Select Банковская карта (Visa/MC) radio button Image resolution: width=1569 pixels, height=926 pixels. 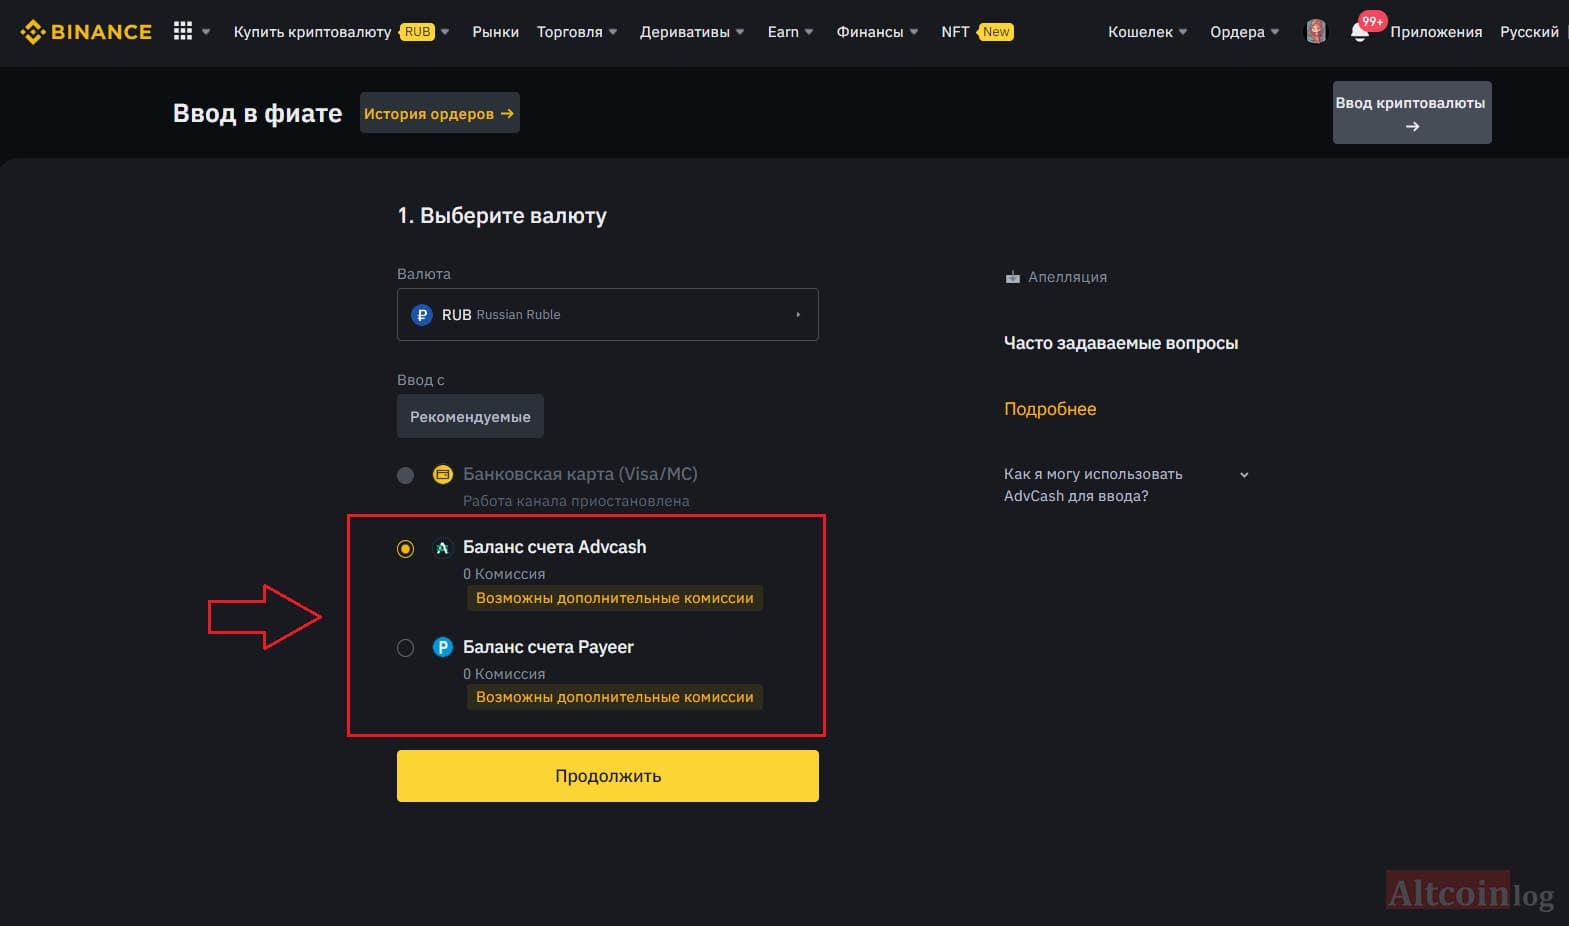click(x=405, y=475)
